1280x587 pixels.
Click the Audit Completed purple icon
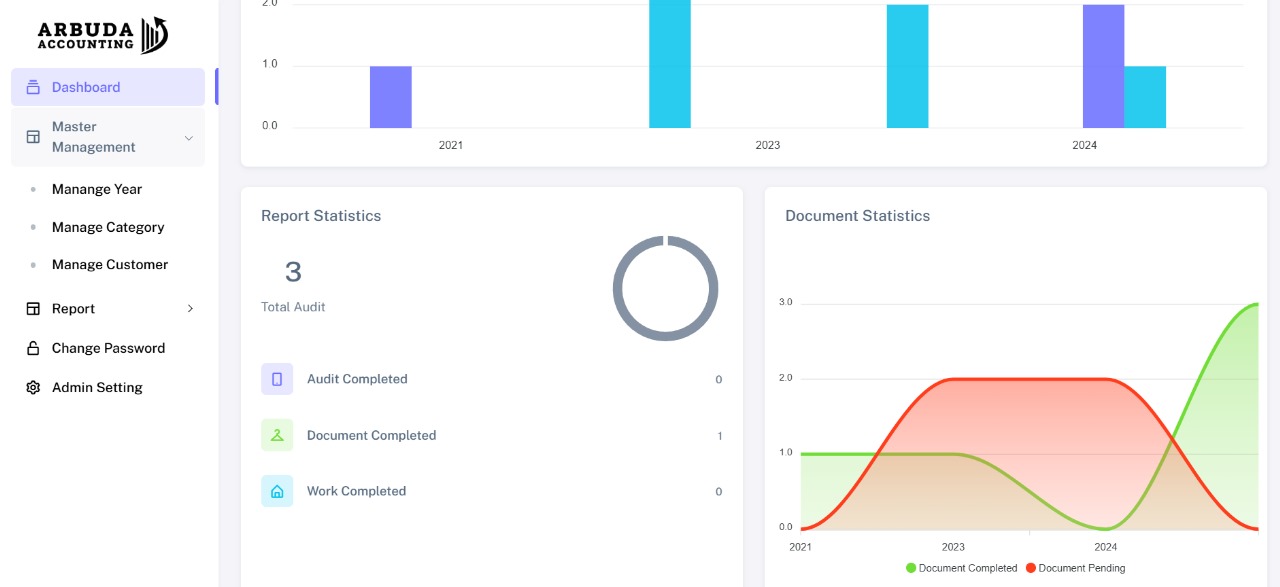click(x=277, y=379)
